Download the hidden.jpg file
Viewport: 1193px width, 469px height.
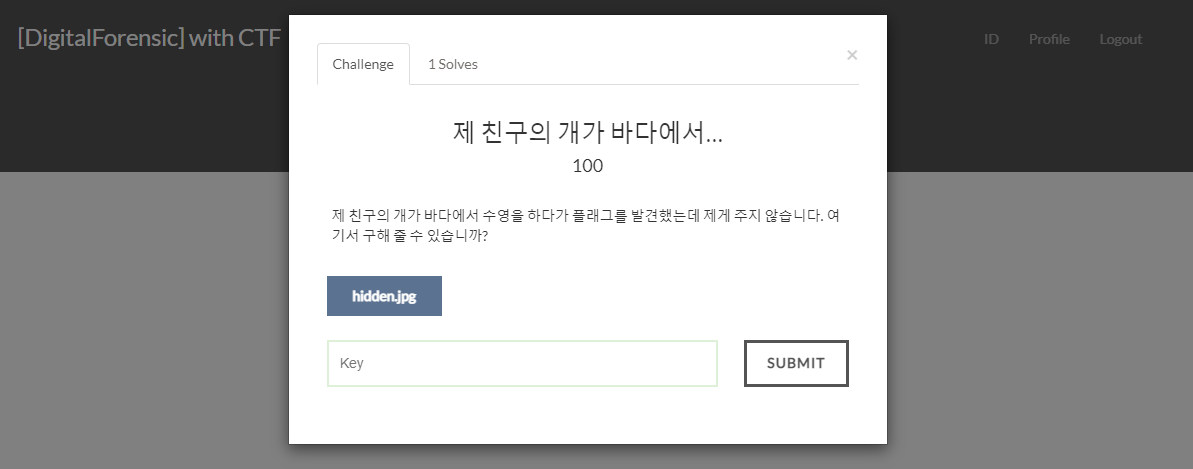(x=384, y=295)
